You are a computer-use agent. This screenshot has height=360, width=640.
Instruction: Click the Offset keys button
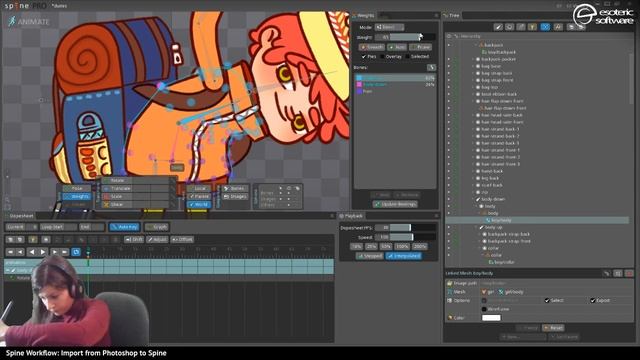pos(182,240)
